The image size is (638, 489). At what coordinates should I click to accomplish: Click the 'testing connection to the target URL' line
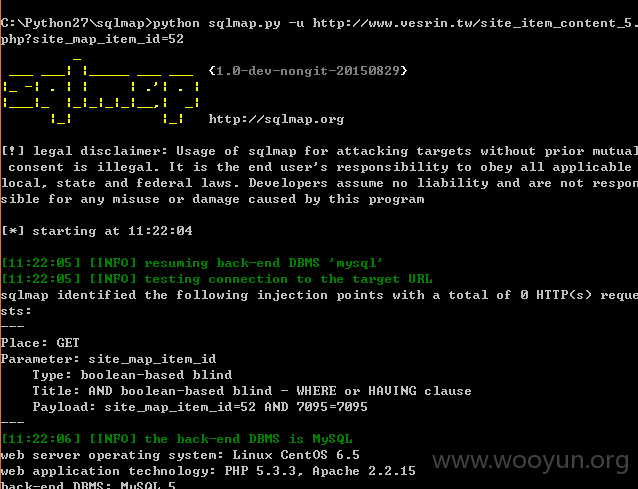pyautogui.click(x=216, y=279)
